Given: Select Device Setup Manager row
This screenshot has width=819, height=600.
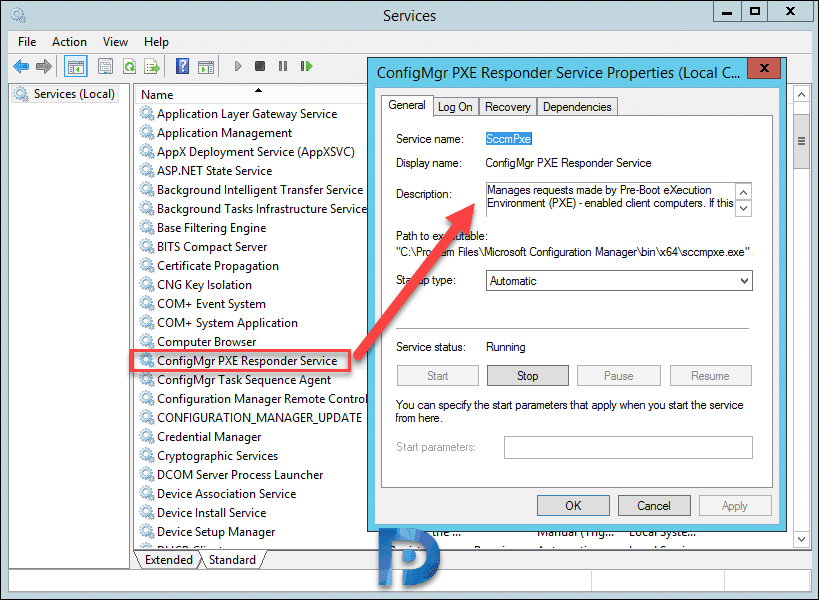Looking at the screenshot, I should [x=216, y=532].
